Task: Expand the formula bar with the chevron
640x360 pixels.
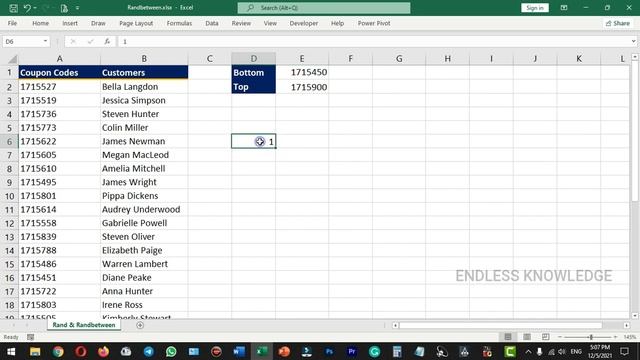Action: tap(633, 41)
